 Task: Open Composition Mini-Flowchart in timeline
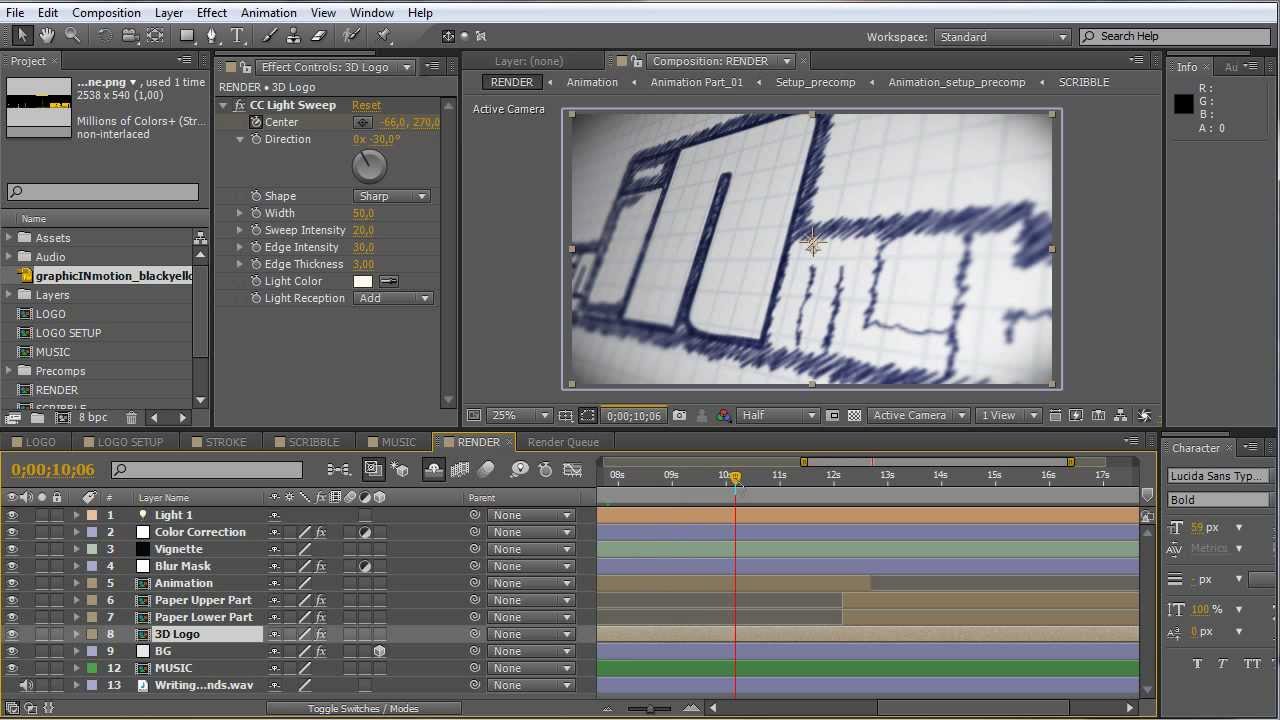(339, 469)
